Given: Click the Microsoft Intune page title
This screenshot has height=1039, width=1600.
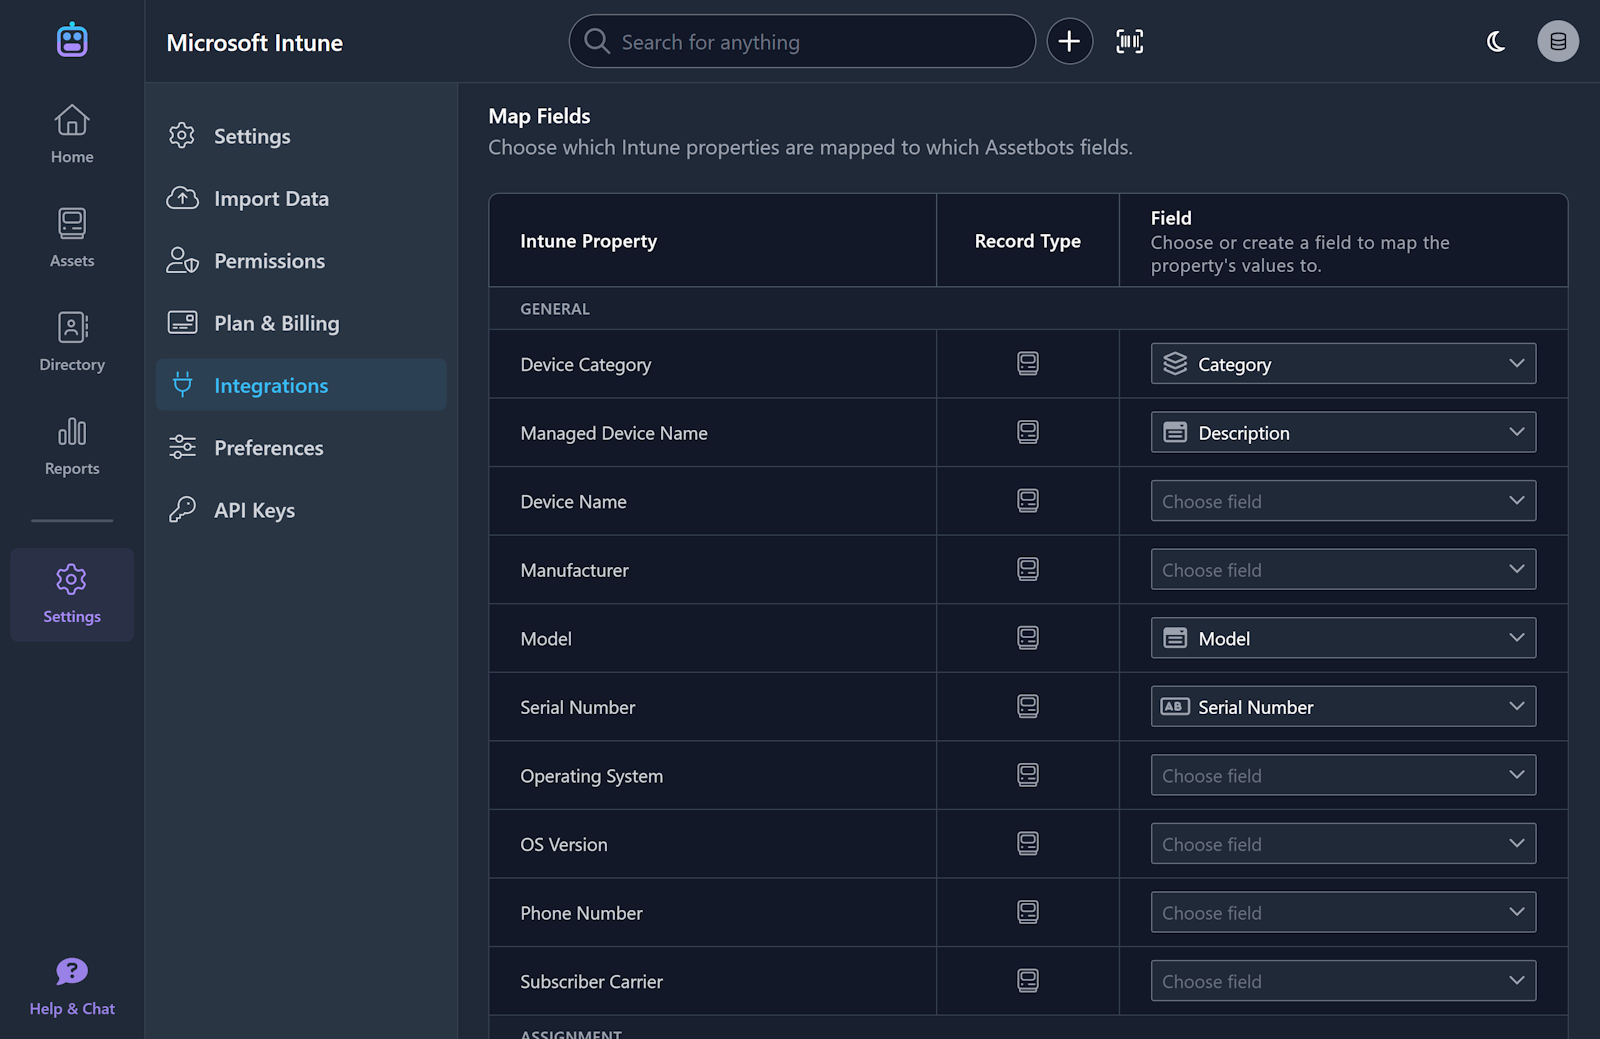Looking at the screenshot, I should pos(254,42).
